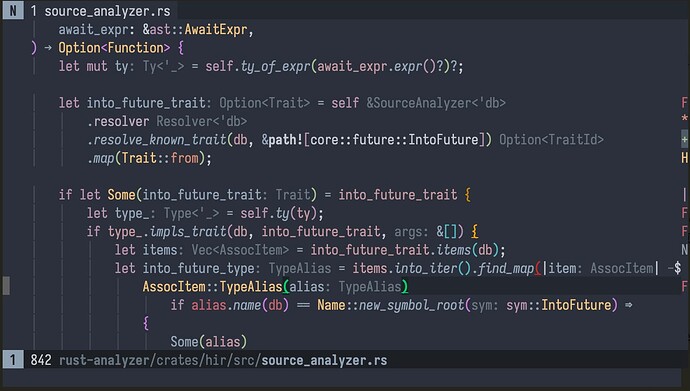Click the + marker on the resolve_known_trait row

(x=684, y=140)
